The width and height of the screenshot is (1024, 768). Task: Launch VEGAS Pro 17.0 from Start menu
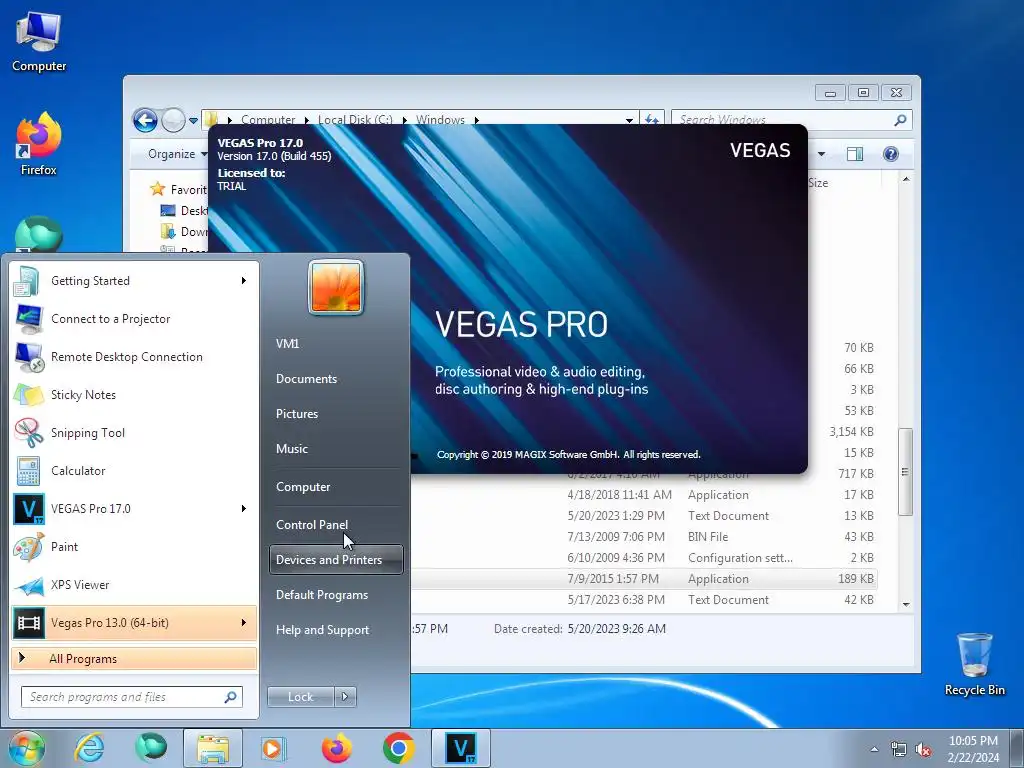point(135,509)
